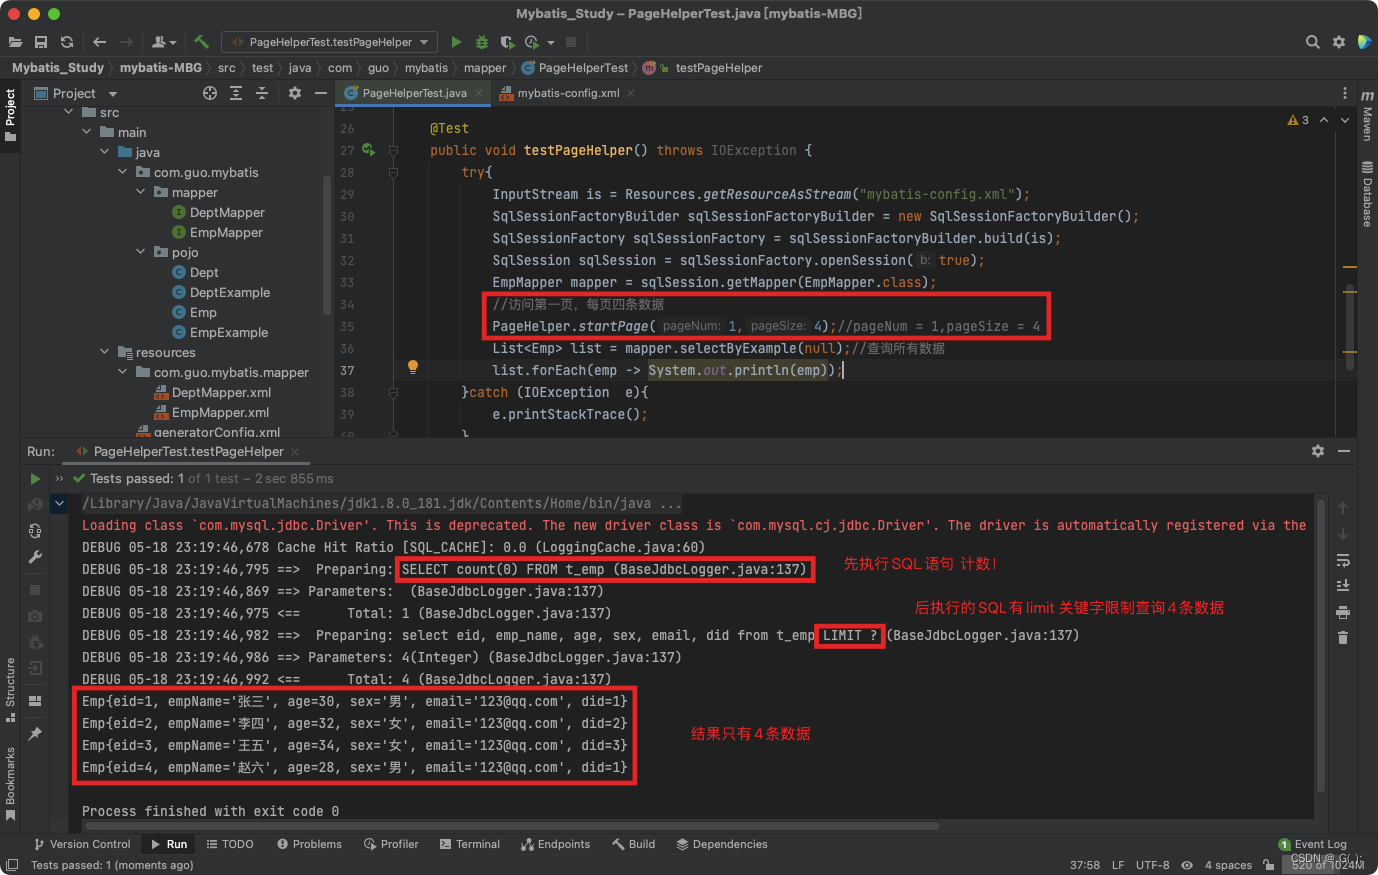Click the Build project hammer icon

[201, 42]
